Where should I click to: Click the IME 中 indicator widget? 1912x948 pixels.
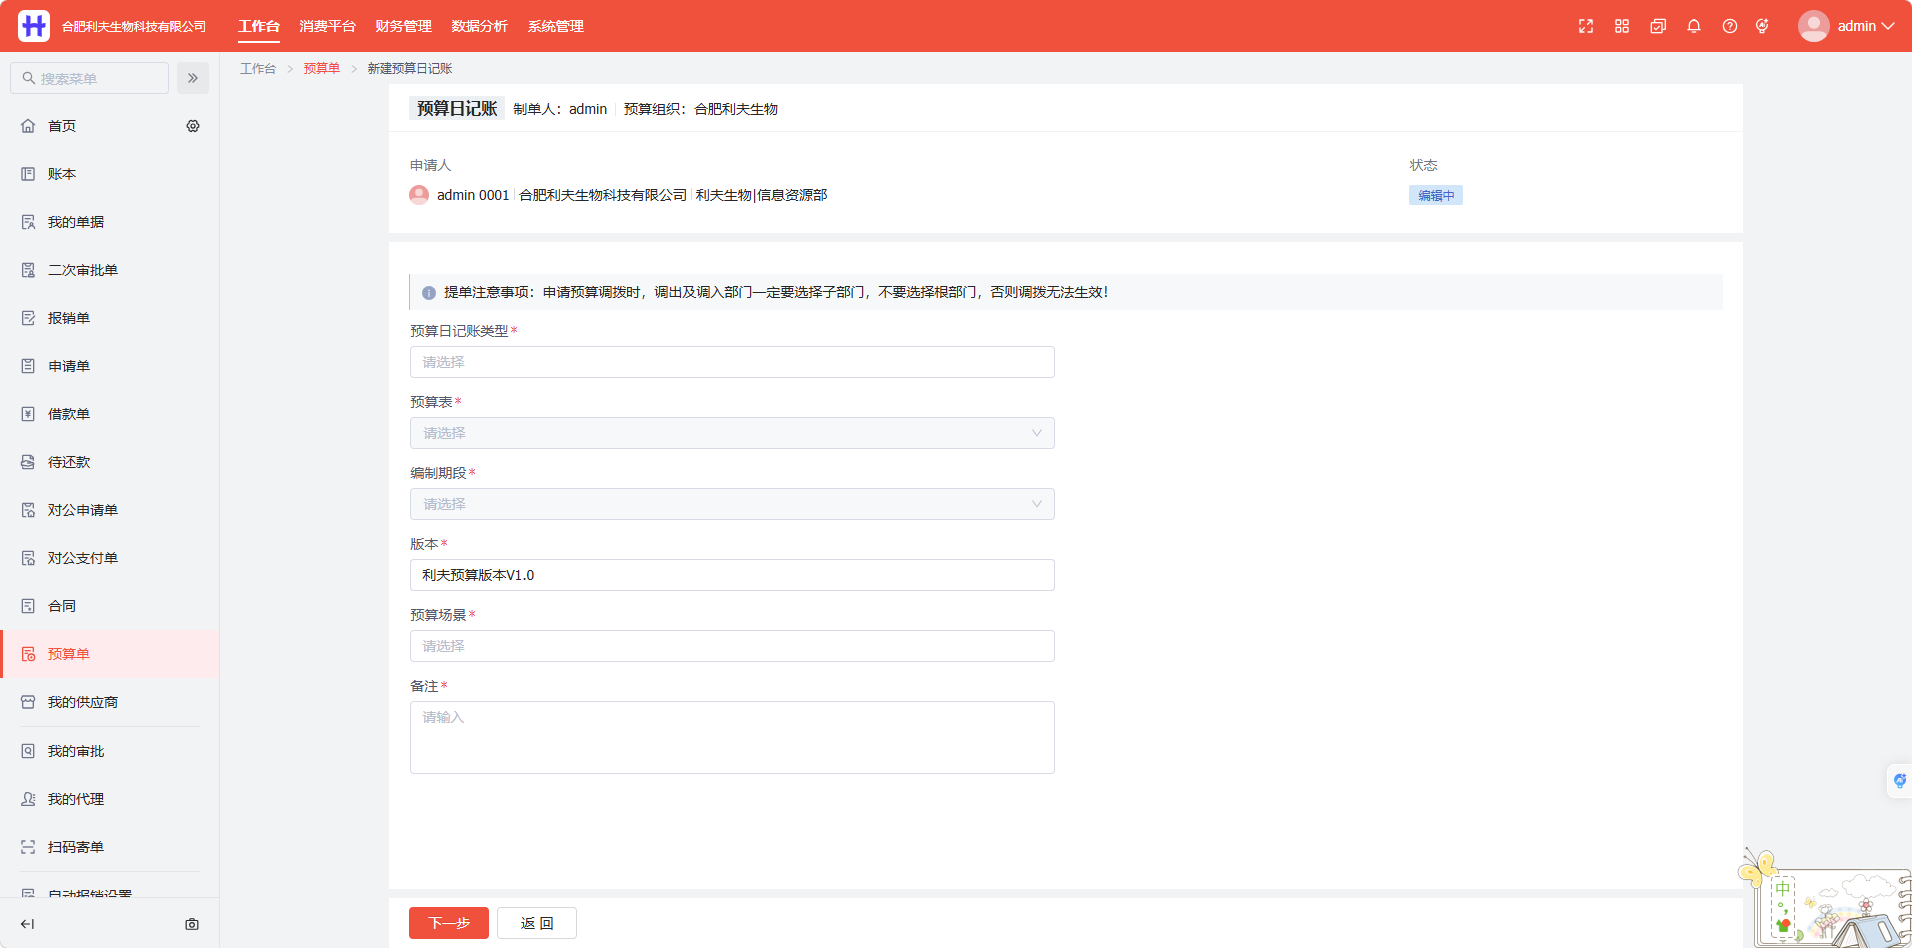(1782, 889)
